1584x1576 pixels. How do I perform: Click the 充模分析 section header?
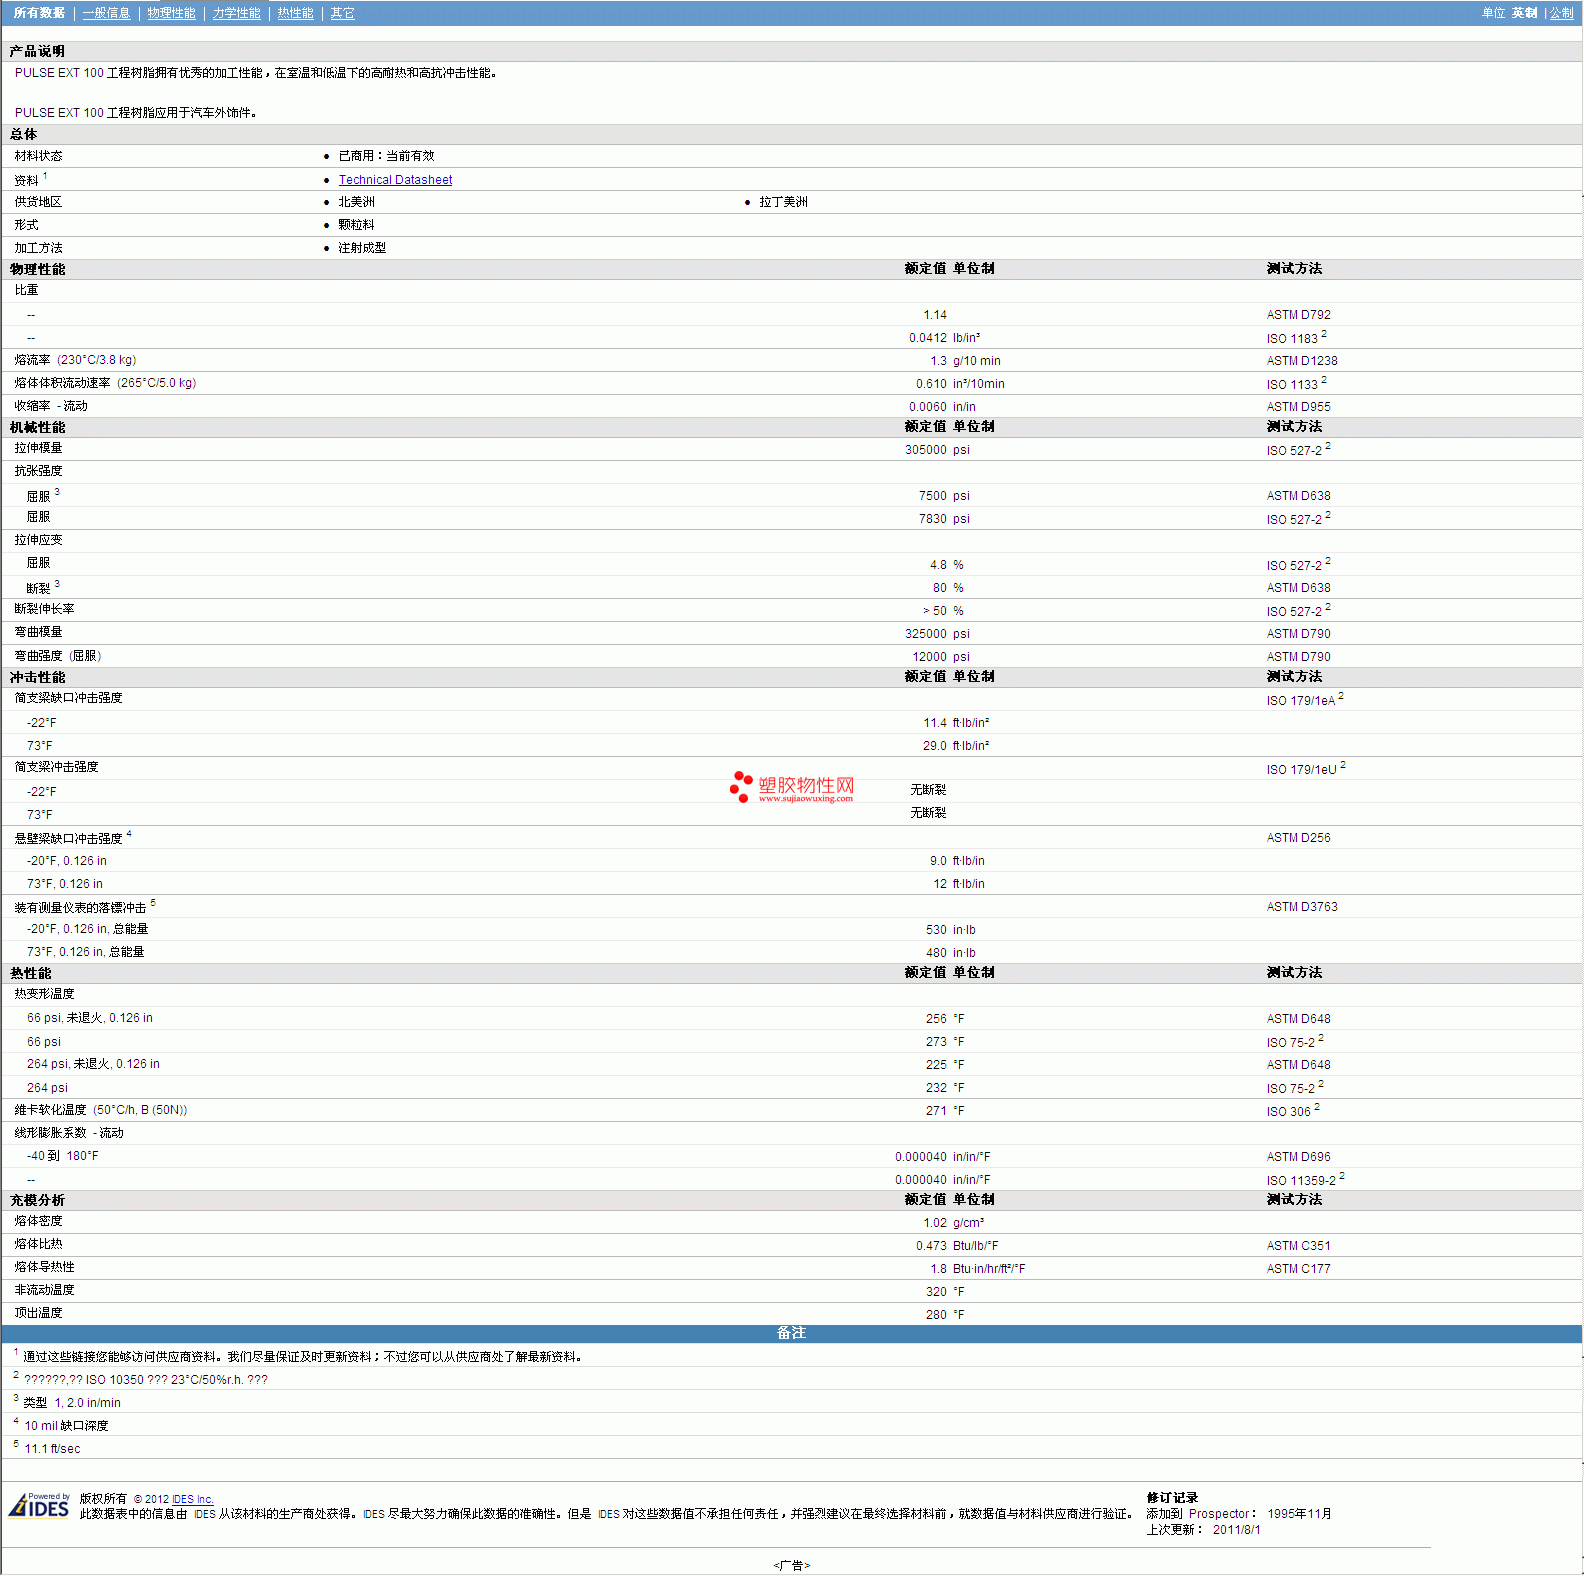point(37,1200)
